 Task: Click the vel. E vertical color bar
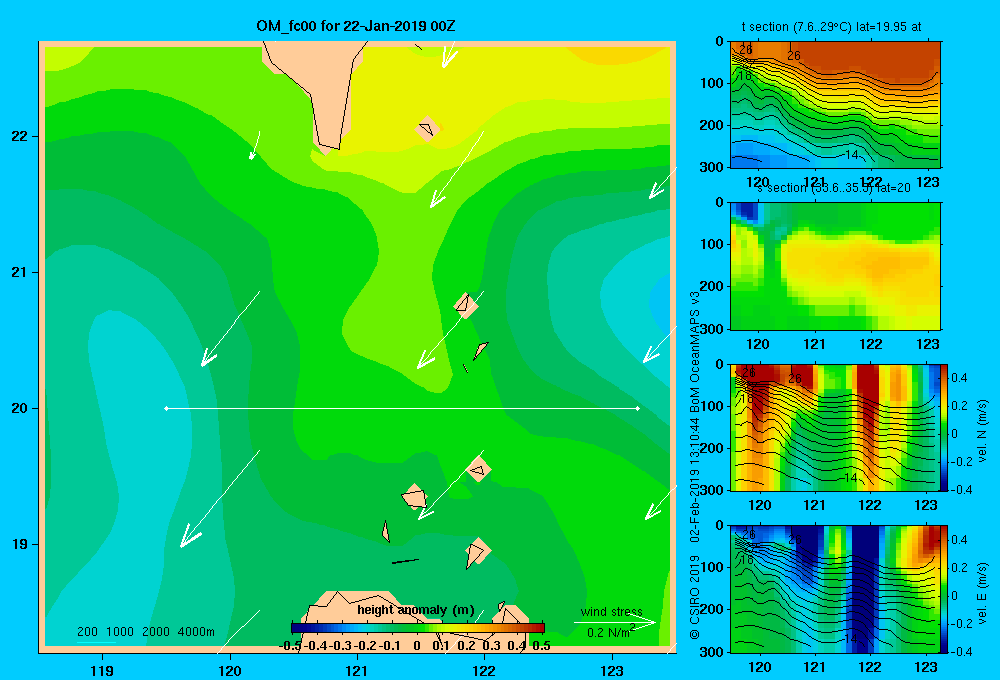pyautogui.click(x=945, y=589)
